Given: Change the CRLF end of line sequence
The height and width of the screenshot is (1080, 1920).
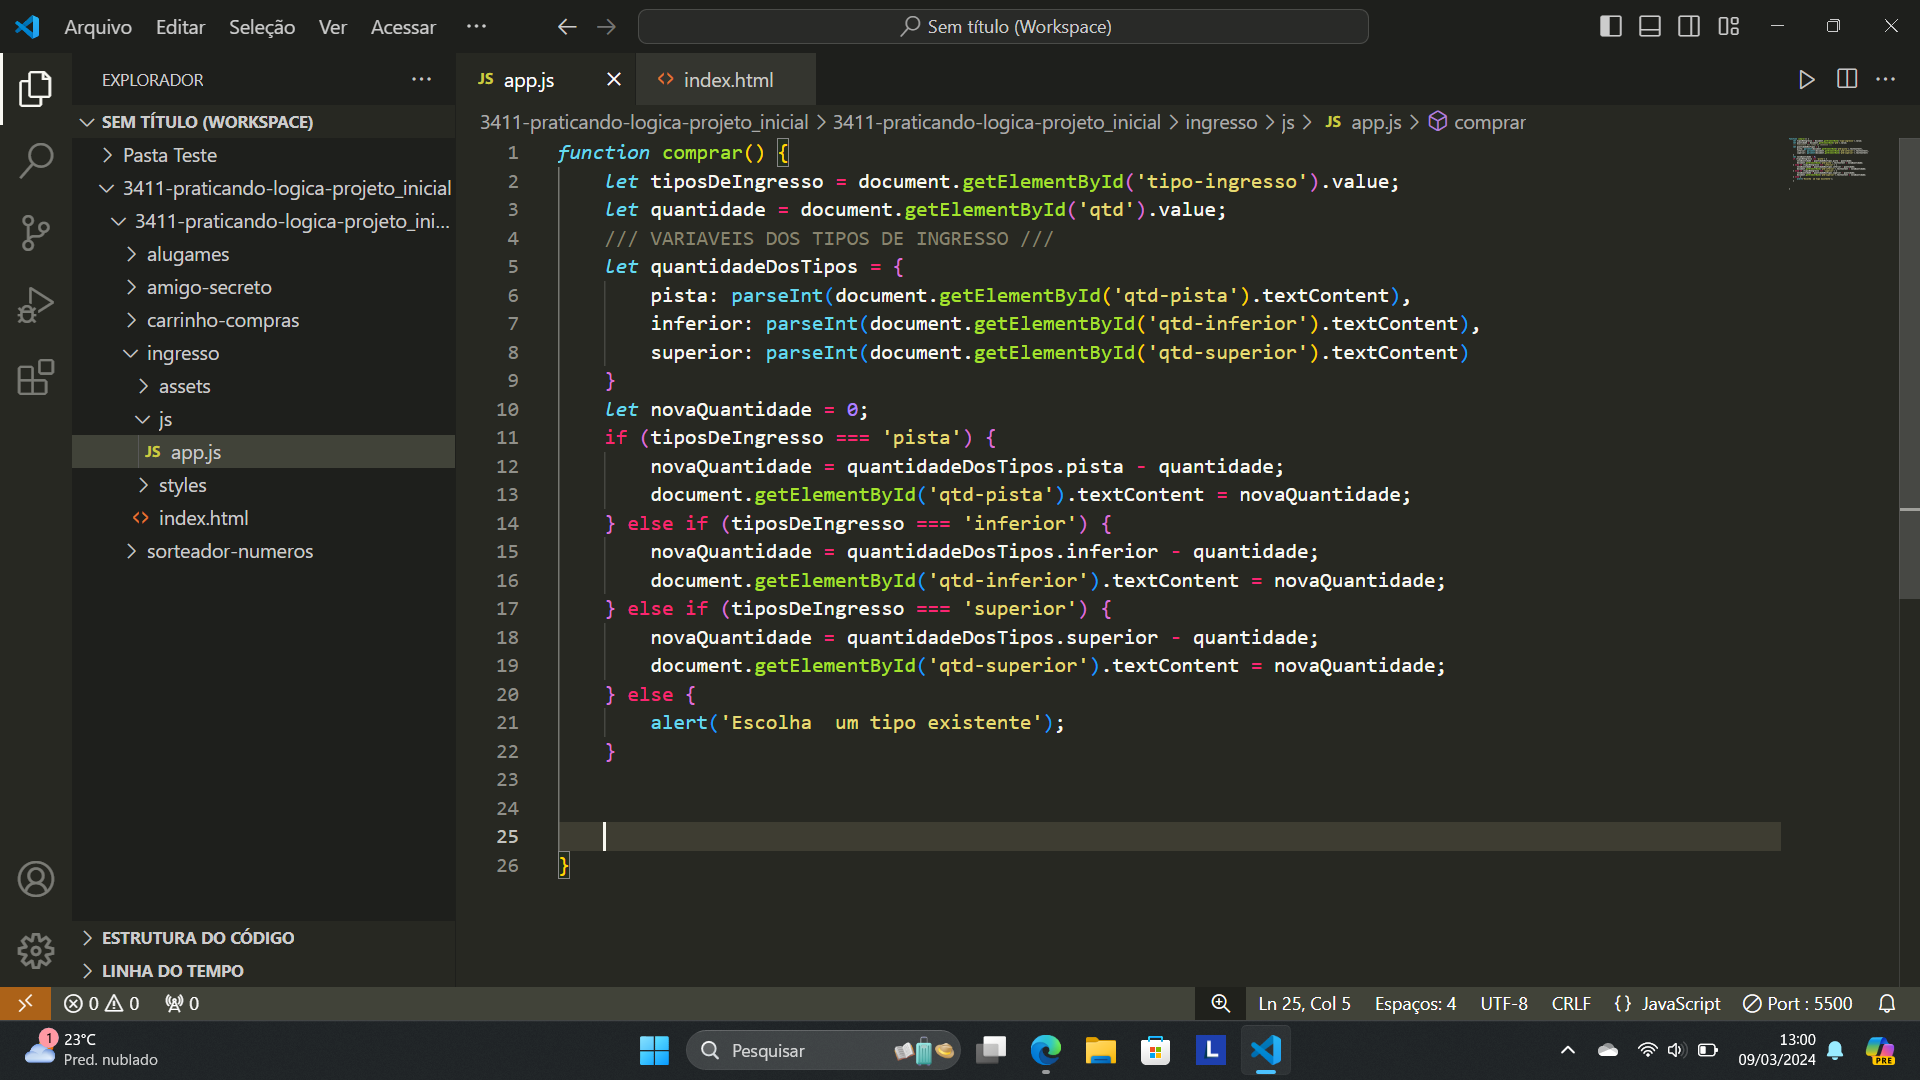Looking at the screenshot, I should (1571, 1003).
